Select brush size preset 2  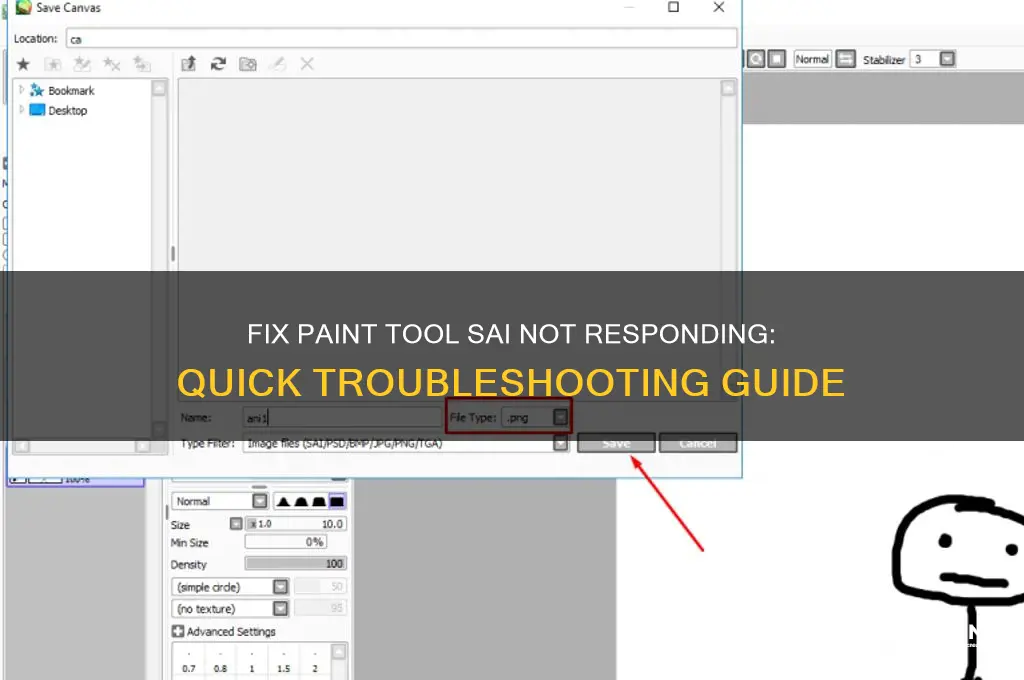[x=315, y=663]
